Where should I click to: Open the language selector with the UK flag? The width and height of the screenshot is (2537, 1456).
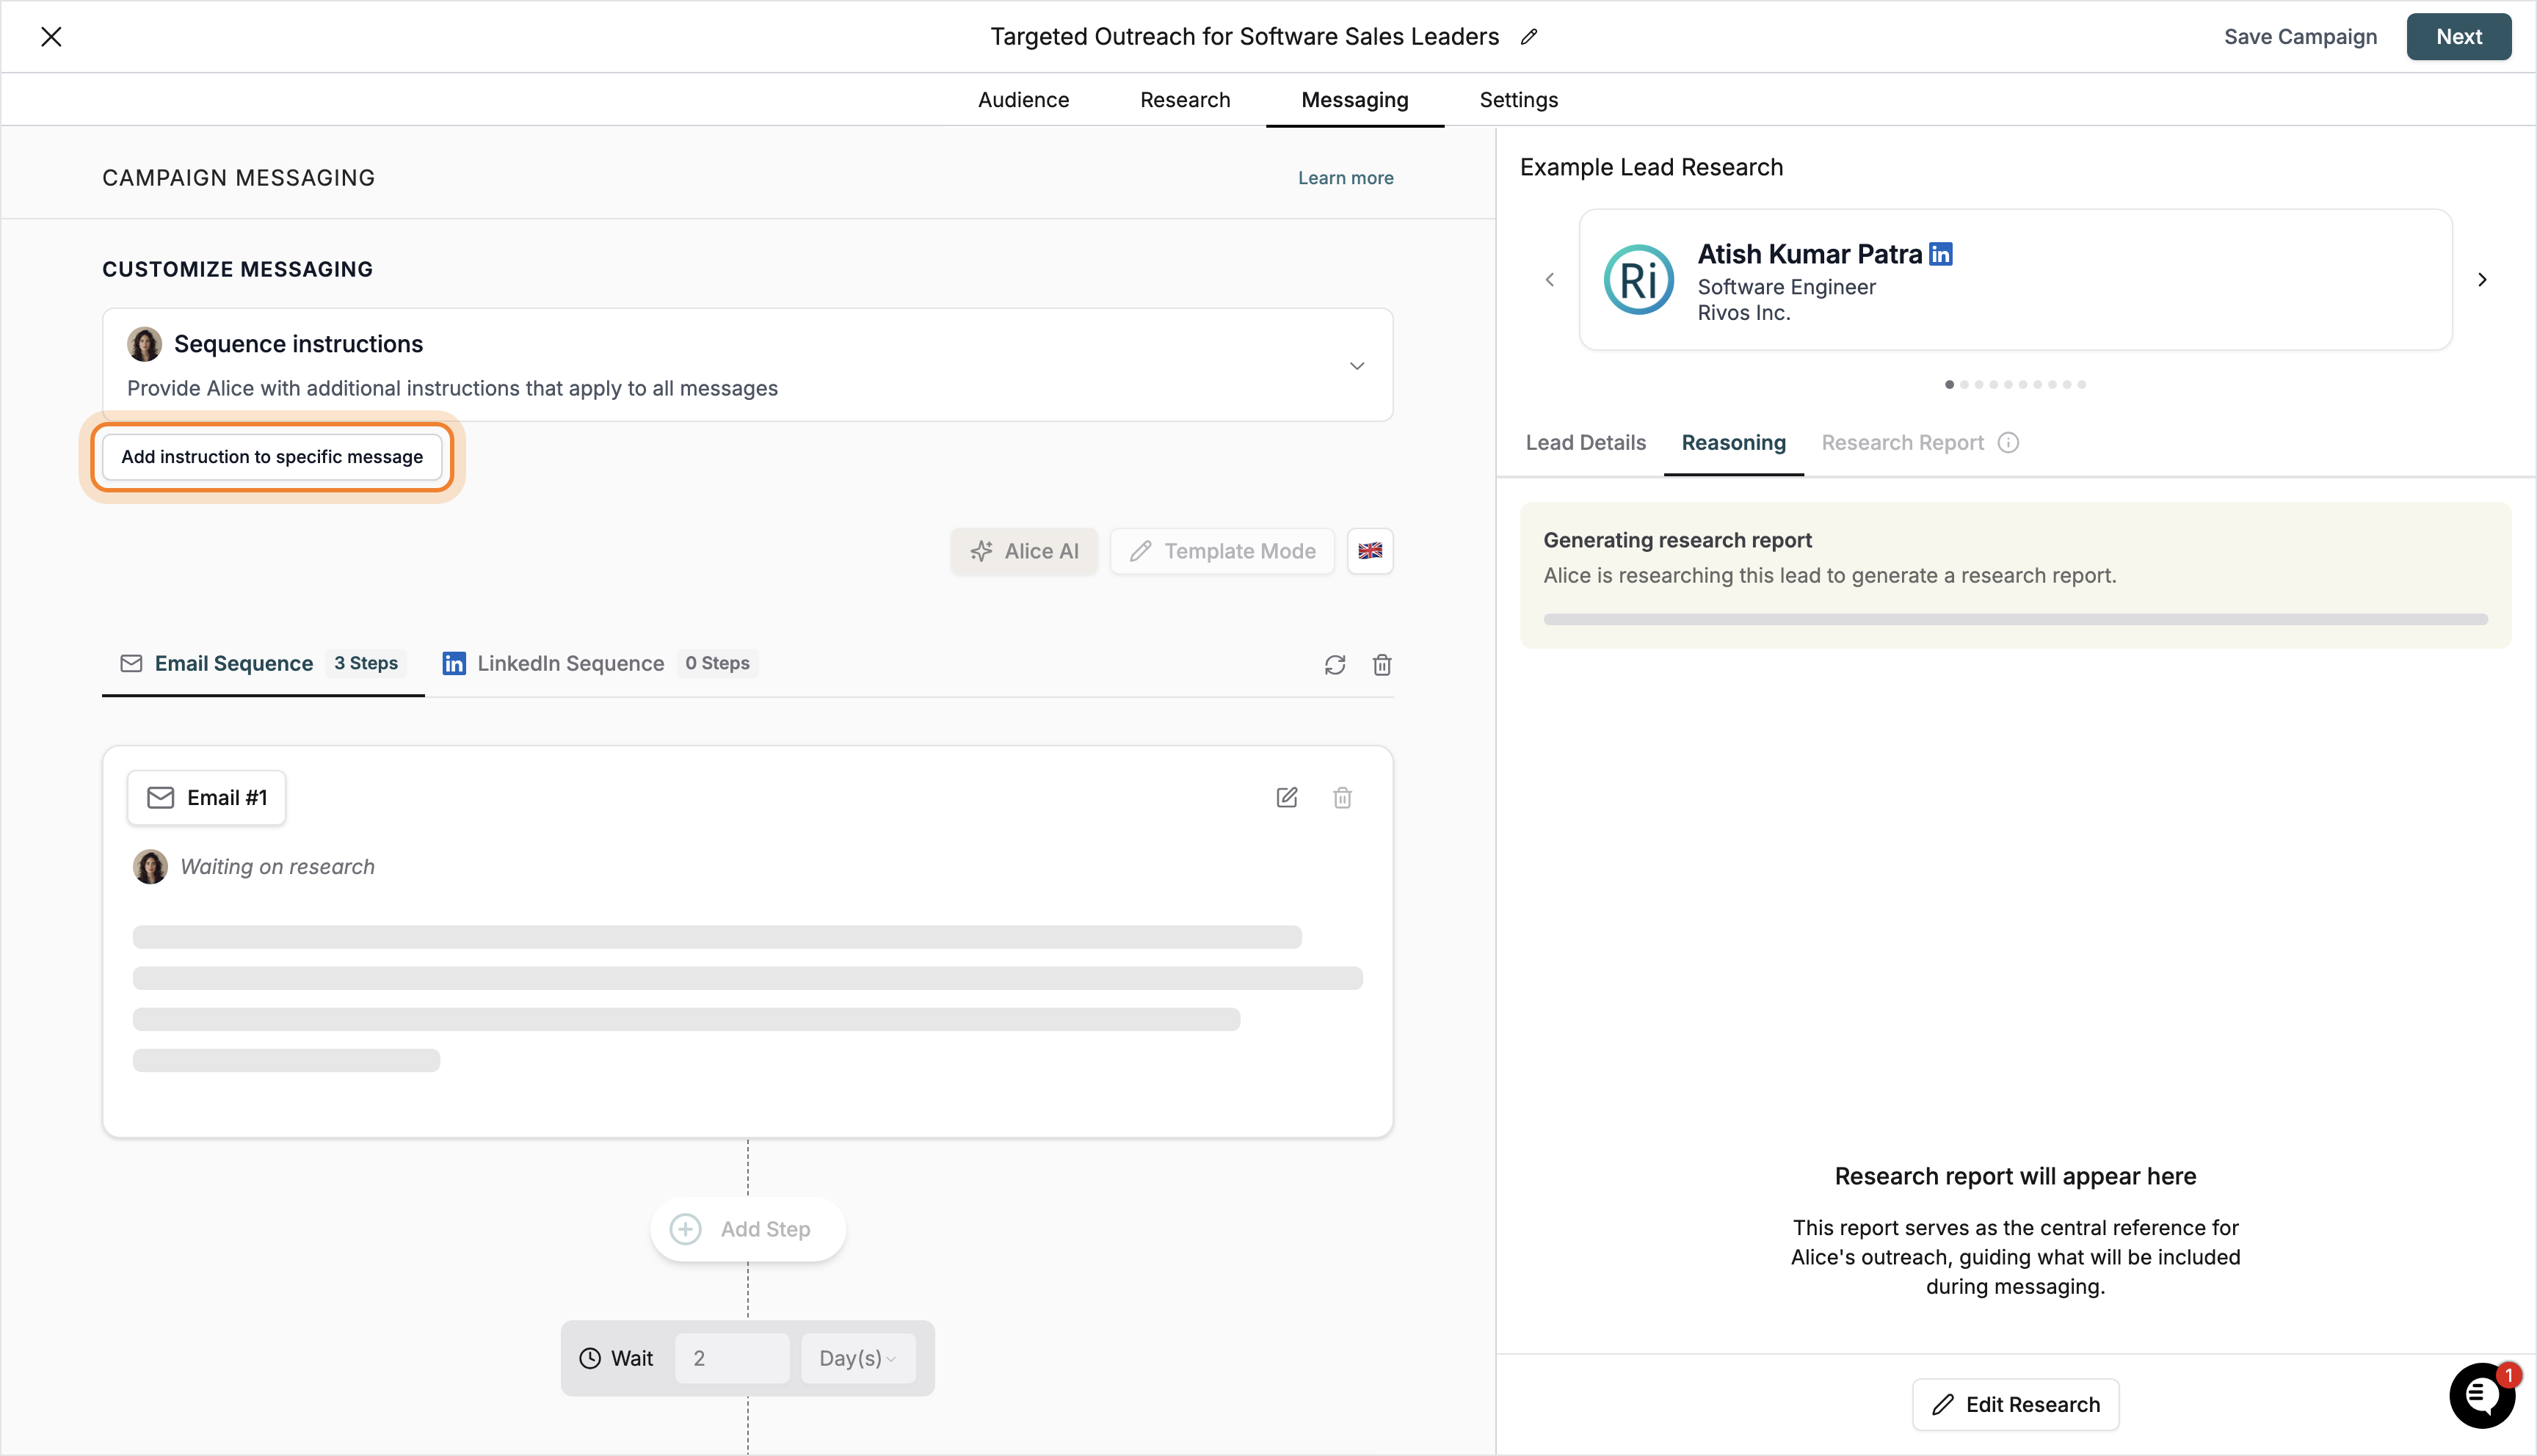1370,551
